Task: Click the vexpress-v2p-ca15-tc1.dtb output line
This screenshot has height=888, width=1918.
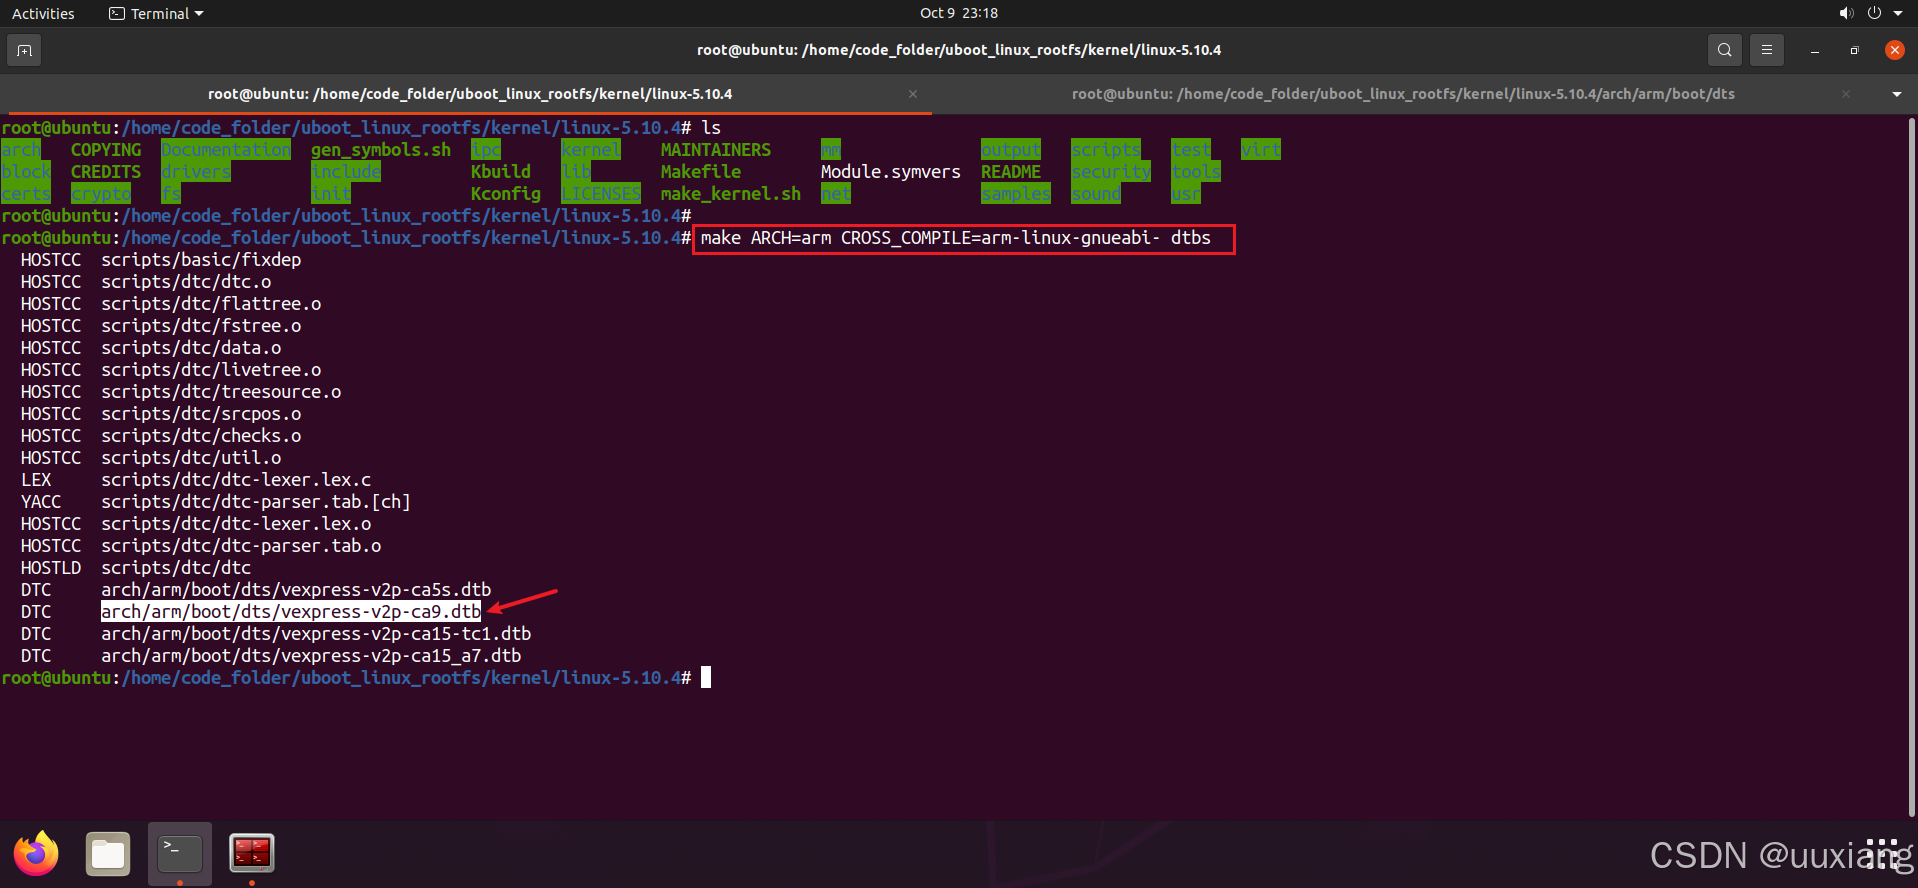Action: 316,634
